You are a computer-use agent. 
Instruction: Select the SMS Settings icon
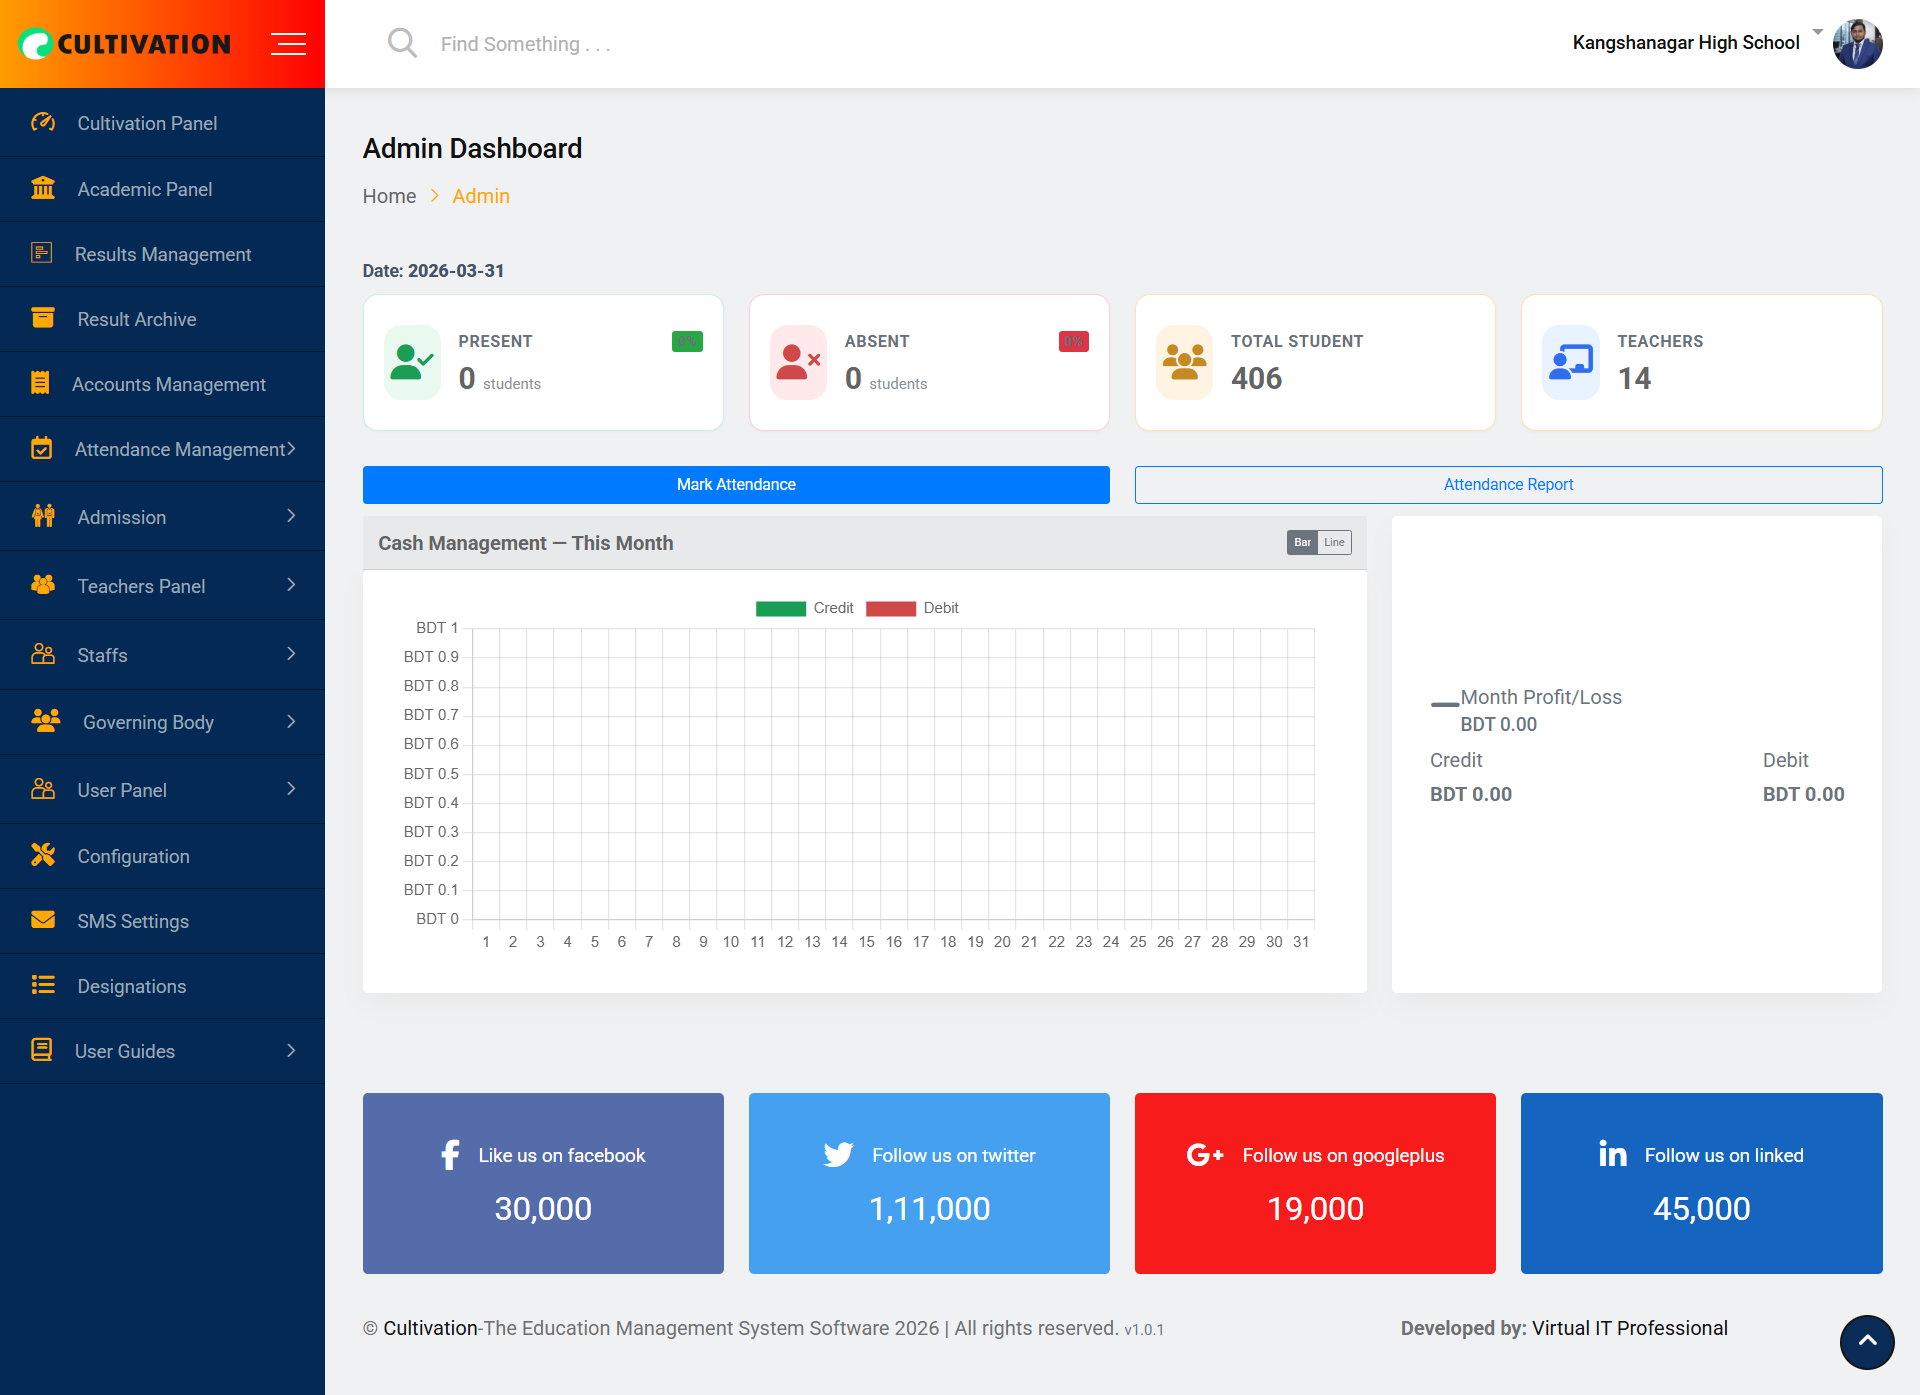point(42,920)
